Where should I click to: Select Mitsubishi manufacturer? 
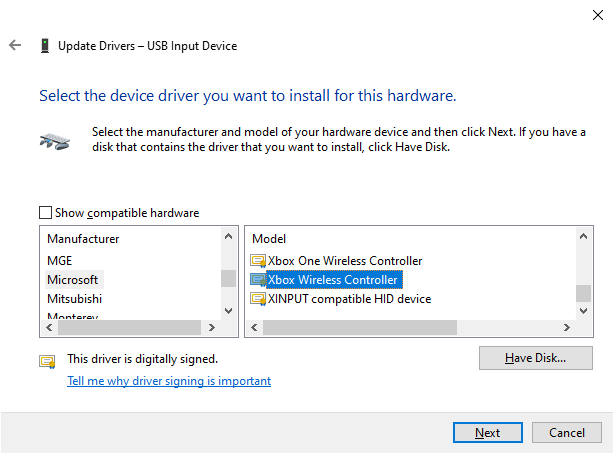pos(74,299)
